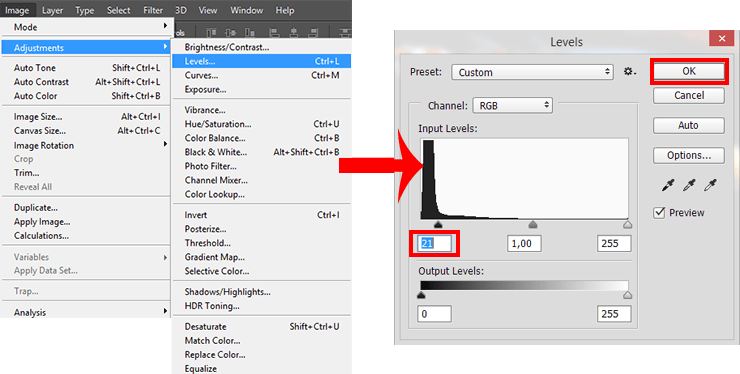The height and width of the screenshot is (374, 740).
Task: Open the Image menu in menu bar
Action: click(17, 10)
